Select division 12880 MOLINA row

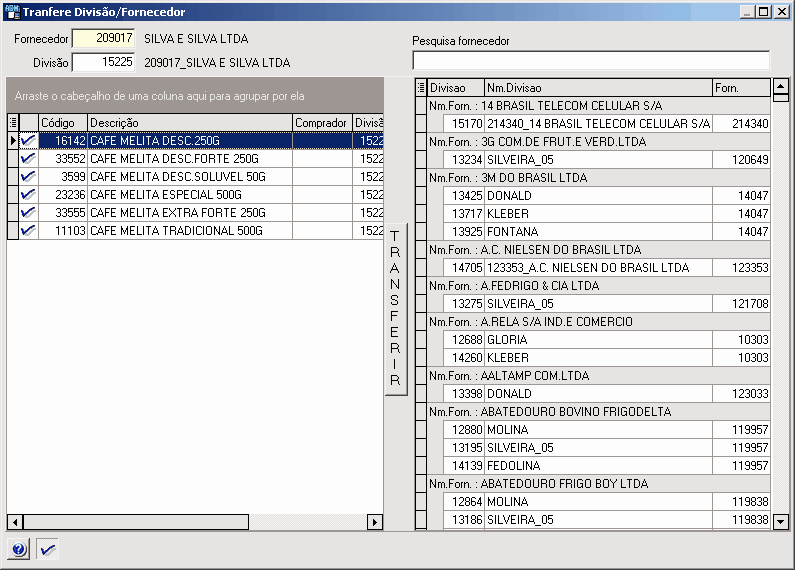(607, 430)
